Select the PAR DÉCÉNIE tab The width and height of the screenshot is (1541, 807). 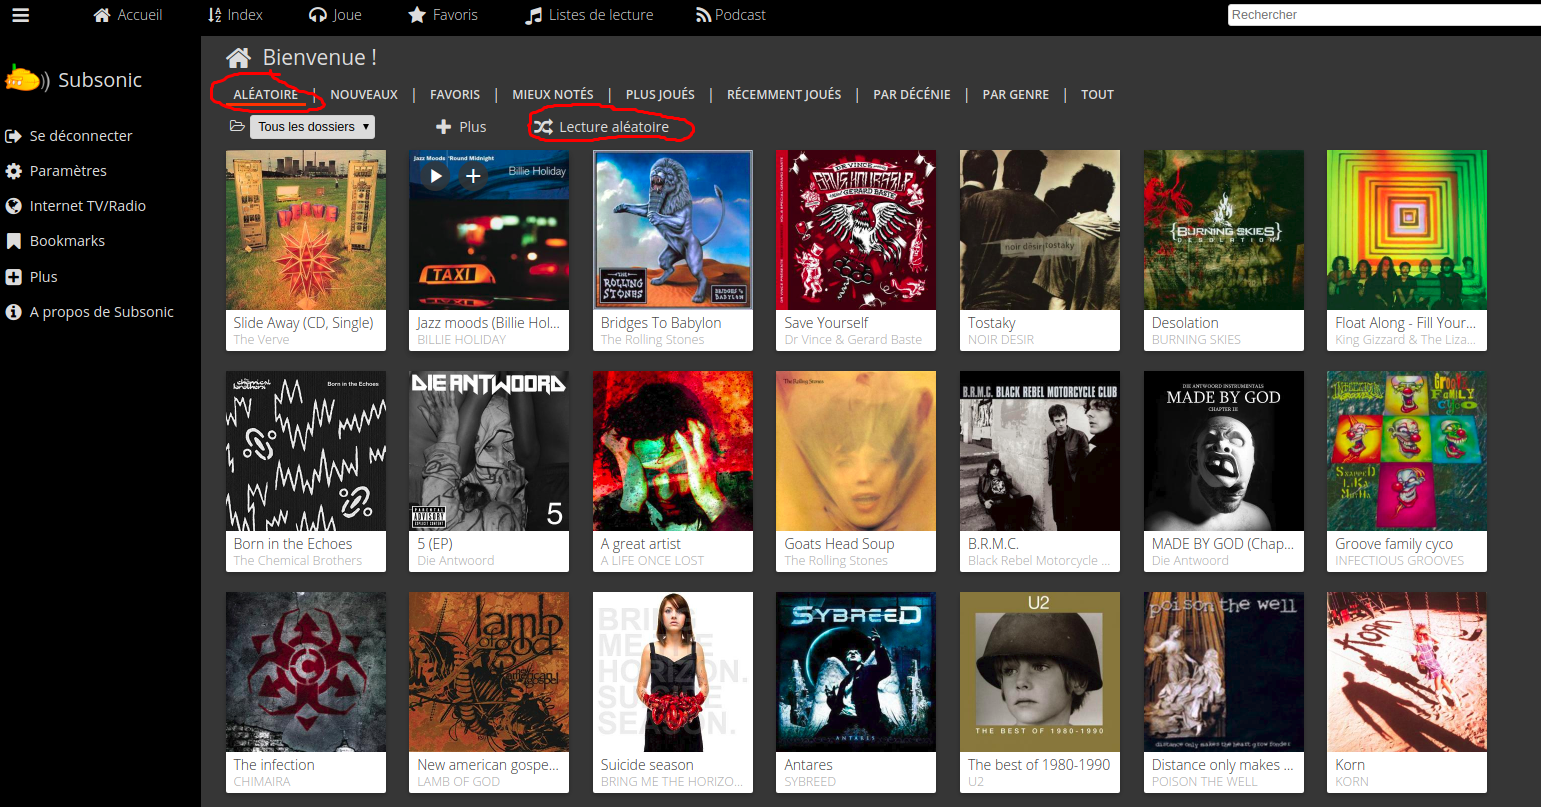[x=912, y=95]
